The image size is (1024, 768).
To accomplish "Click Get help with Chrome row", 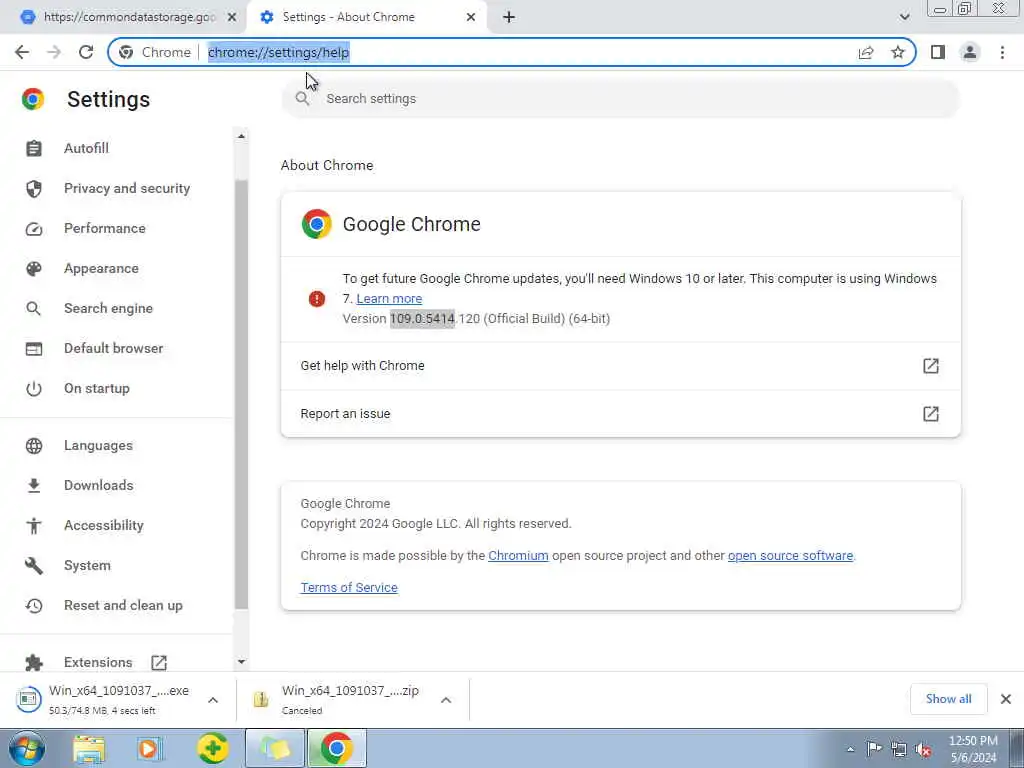I will tap(620, 366).
